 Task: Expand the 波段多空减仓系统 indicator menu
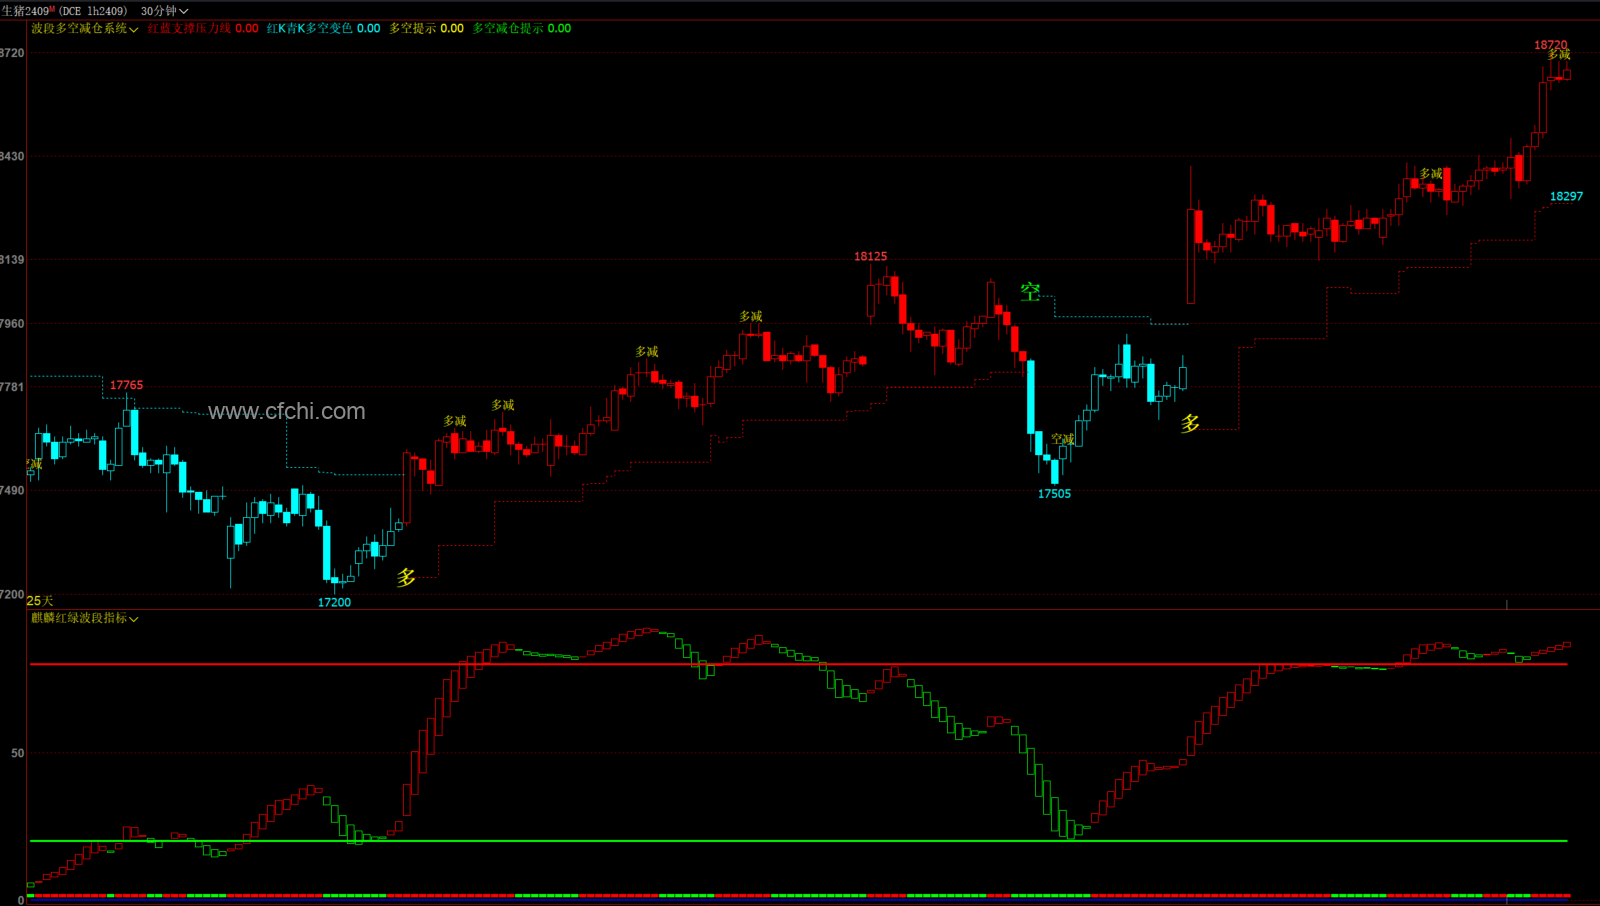click(x=85, y=28)
